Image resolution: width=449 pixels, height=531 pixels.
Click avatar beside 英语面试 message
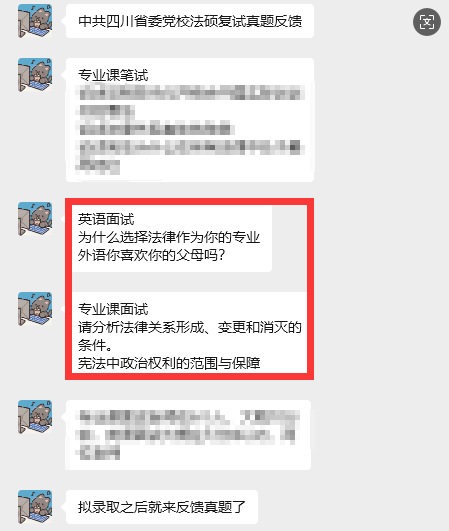pos(35,219)
